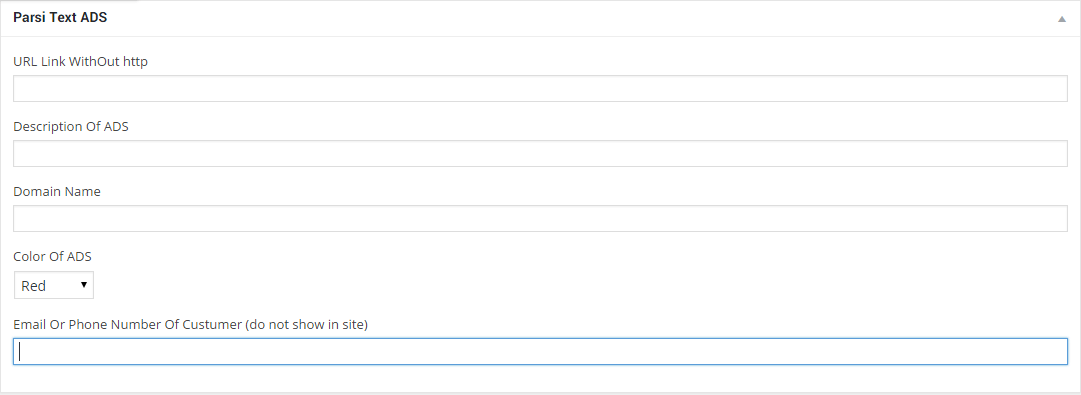
Task: Click the 'Email Or Phone Number Of Custumer' label
Action: [x=128, y=324]
